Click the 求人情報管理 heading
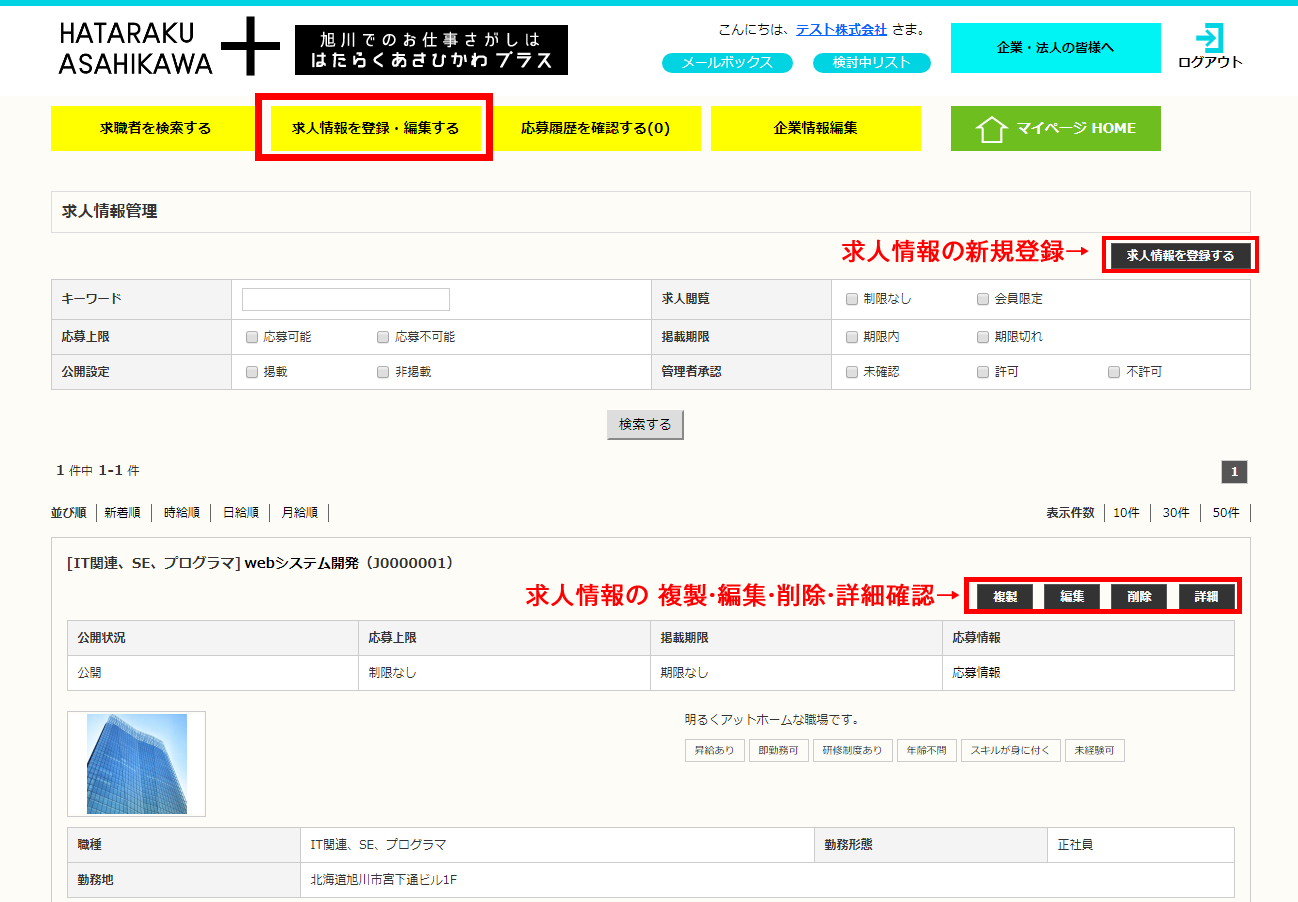This screenshot has height=902, width=1298. pos(110,211)
